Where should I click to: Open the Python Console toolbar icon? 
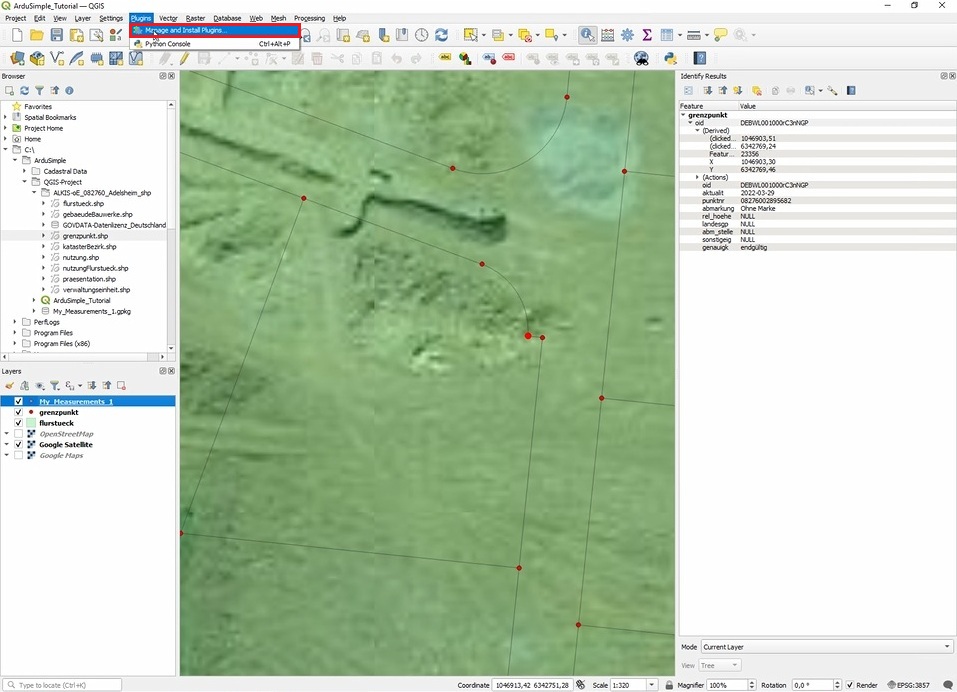(x=670, y=59)
